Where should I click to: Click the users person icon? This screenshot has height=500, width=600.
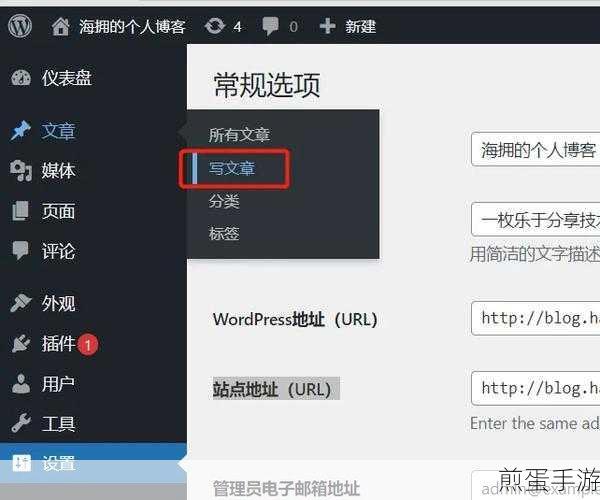(21, 384)
